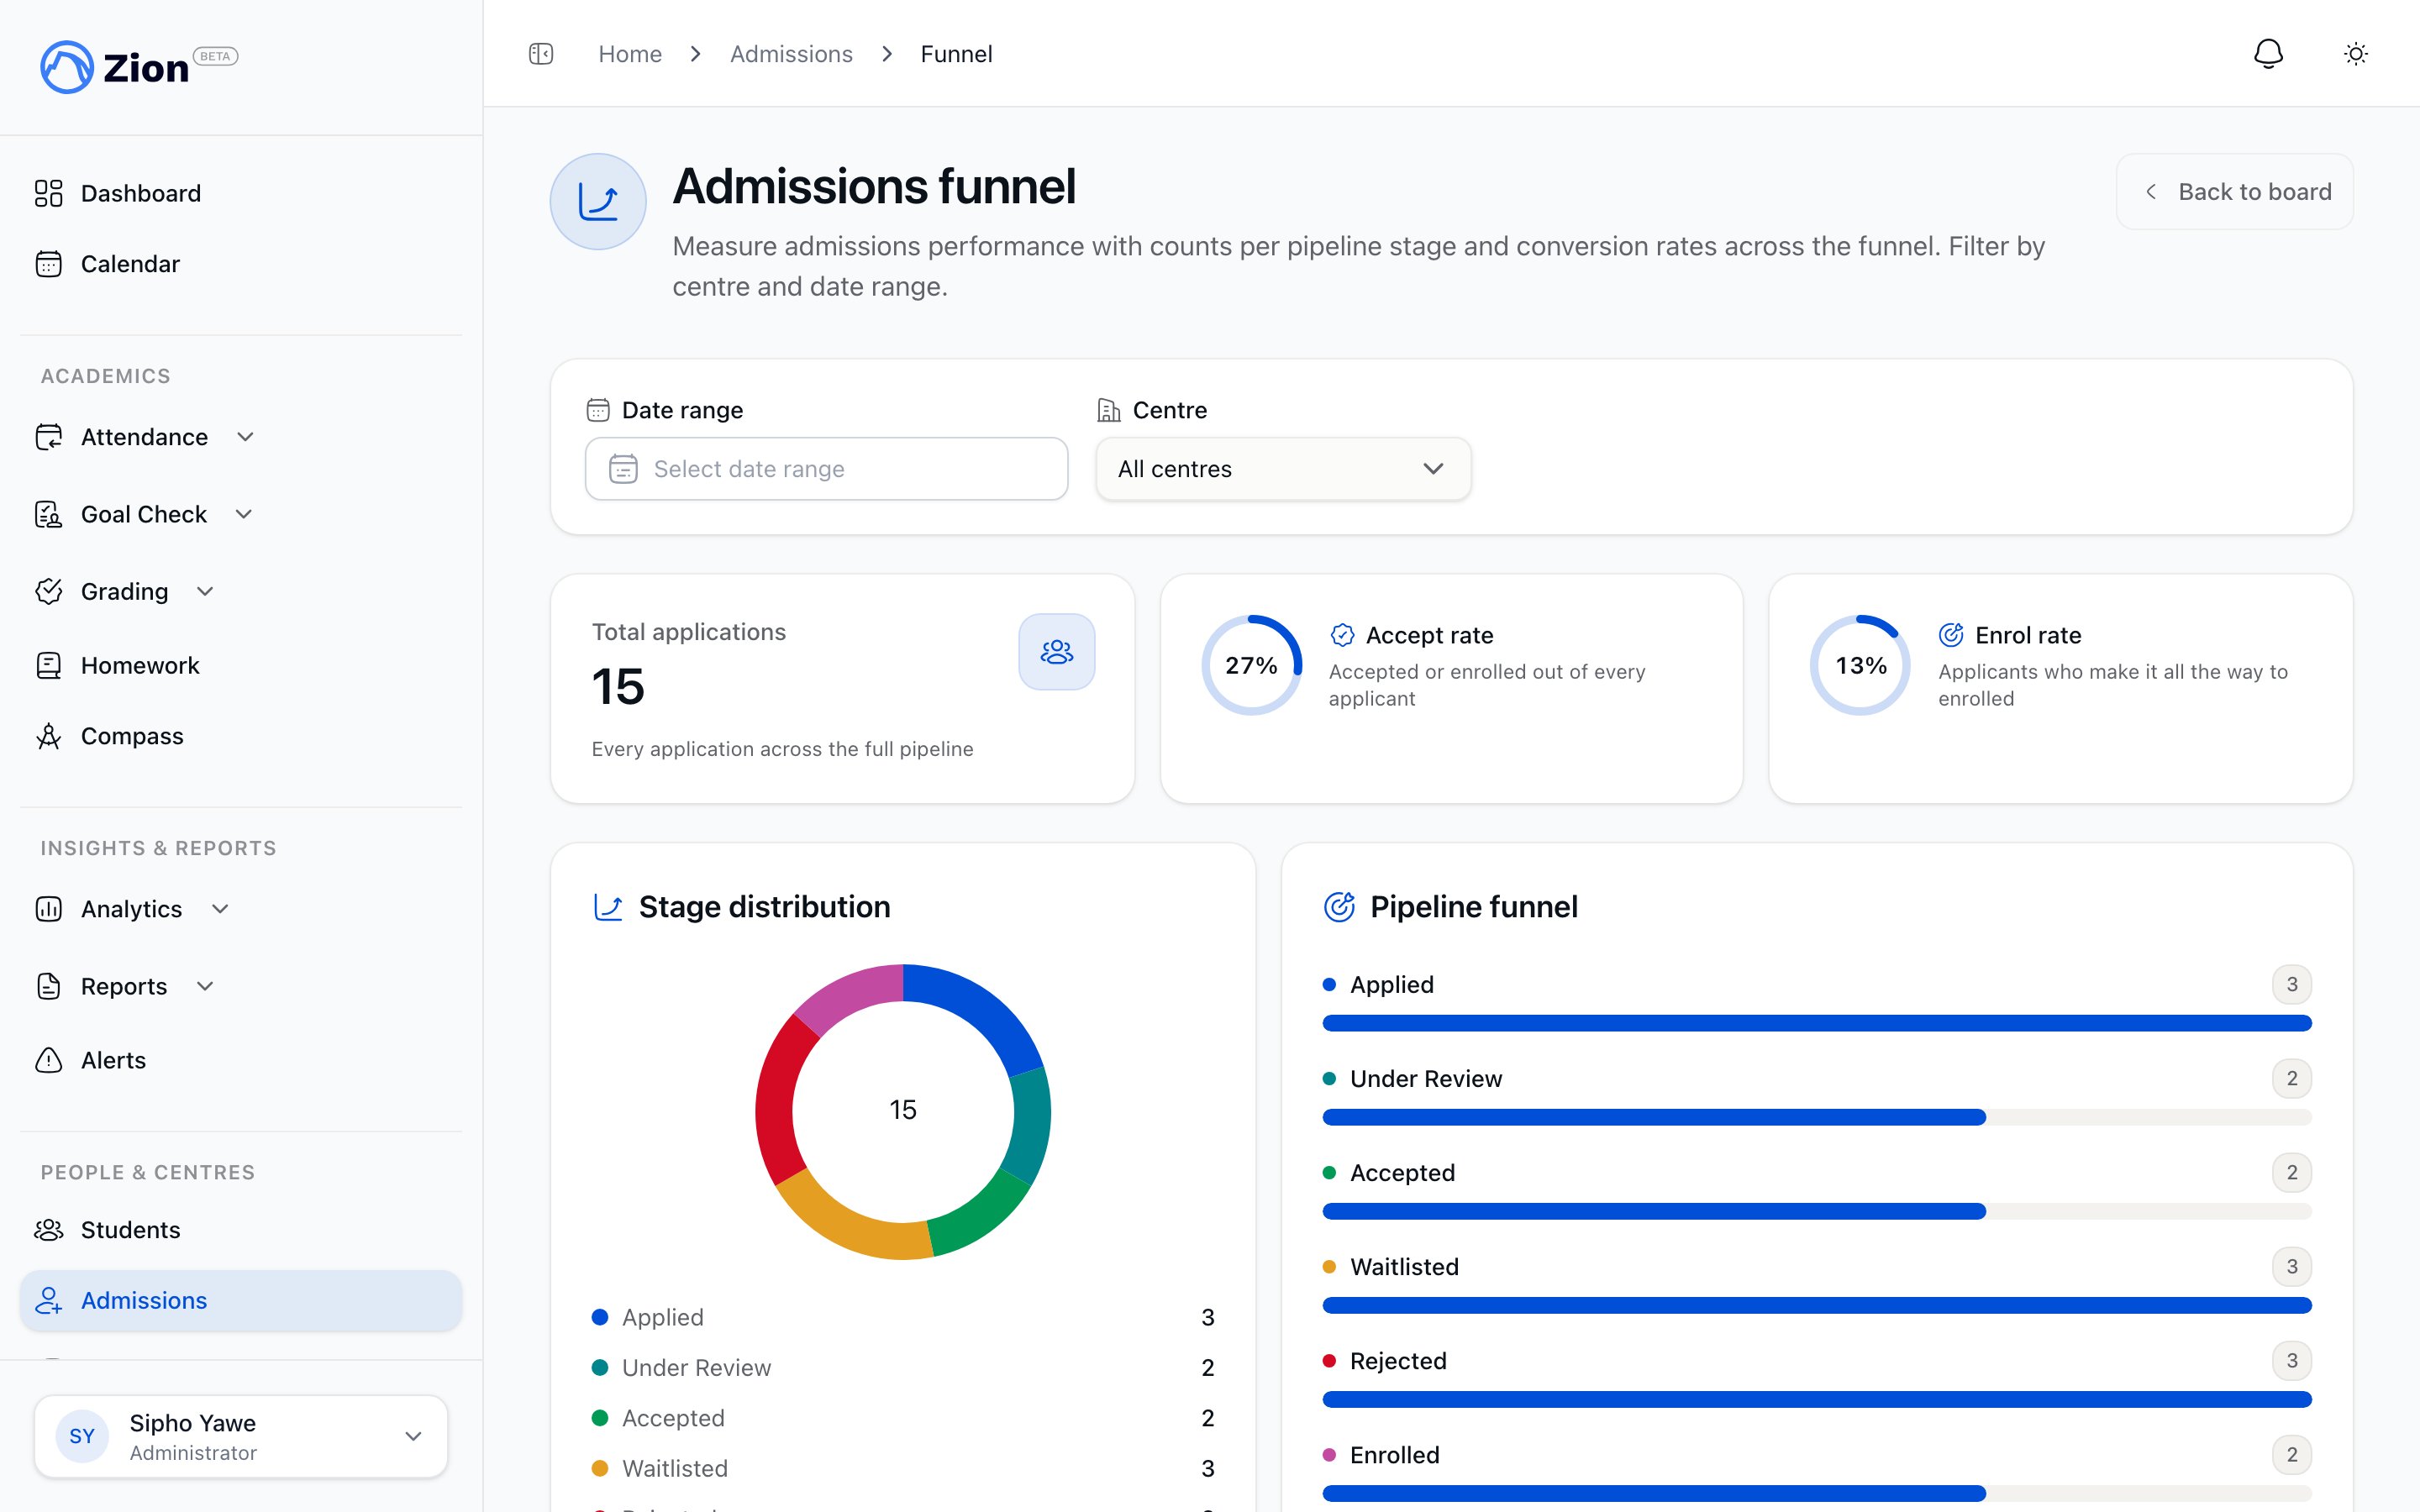2420x1512 pixels.
Task: Click the Admissions funnel header chart icon
Action: click(598, 201)
